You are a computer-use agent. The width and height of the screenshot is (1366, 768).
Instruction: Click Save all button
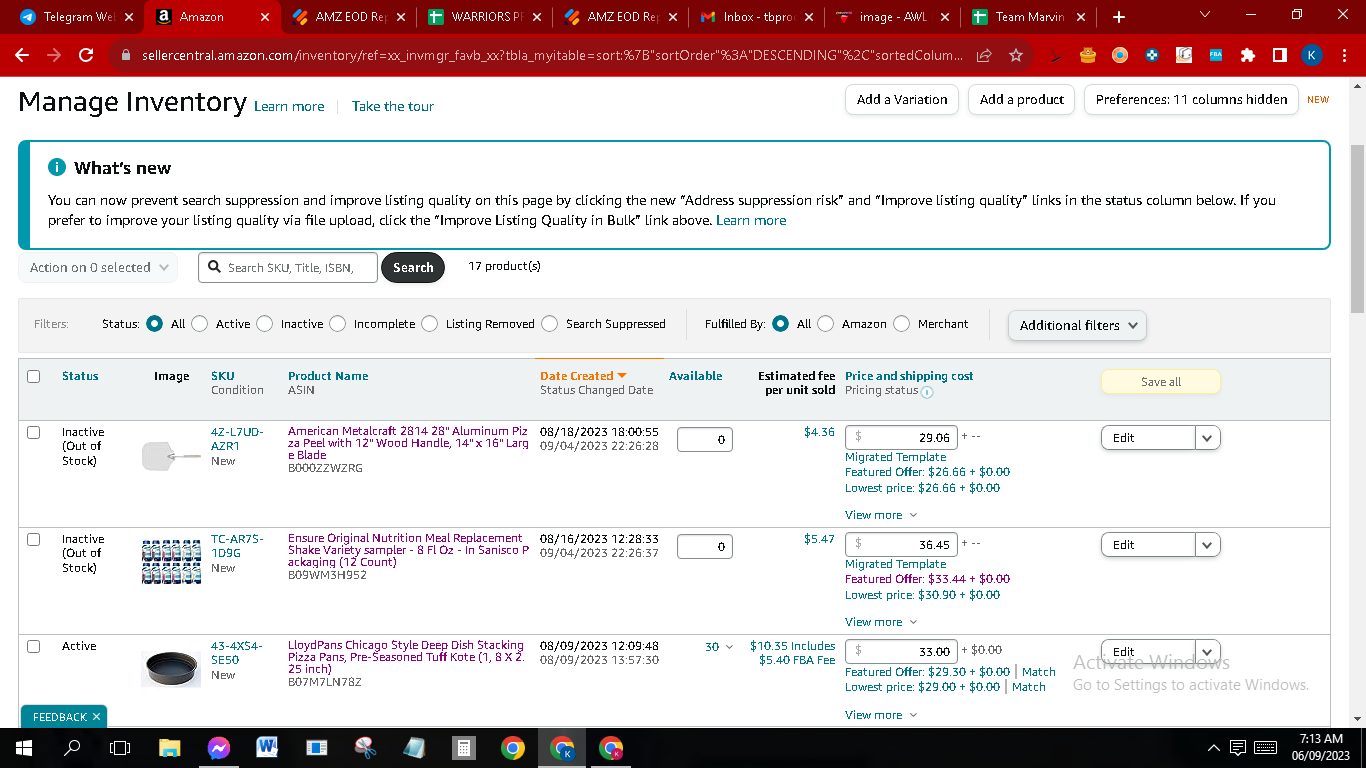tap(1161, 382)
